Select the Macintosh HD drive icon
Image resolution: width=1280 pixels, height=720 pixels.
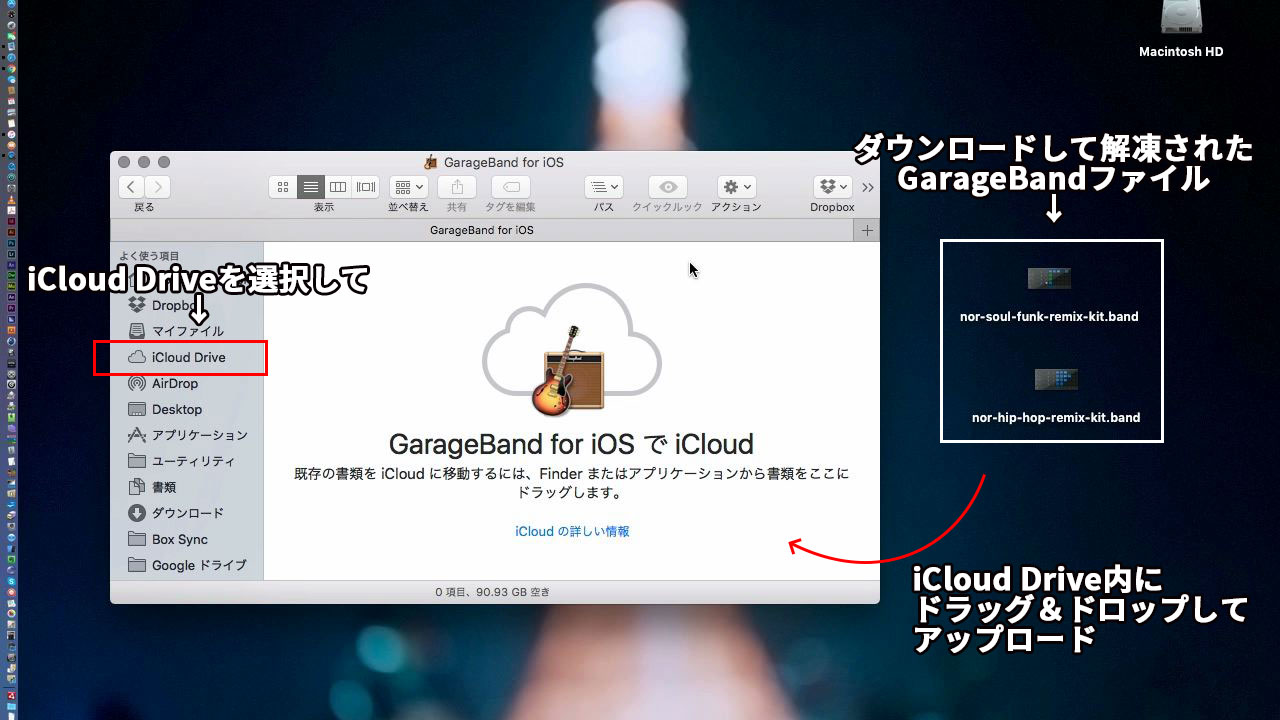(1181, 18)
